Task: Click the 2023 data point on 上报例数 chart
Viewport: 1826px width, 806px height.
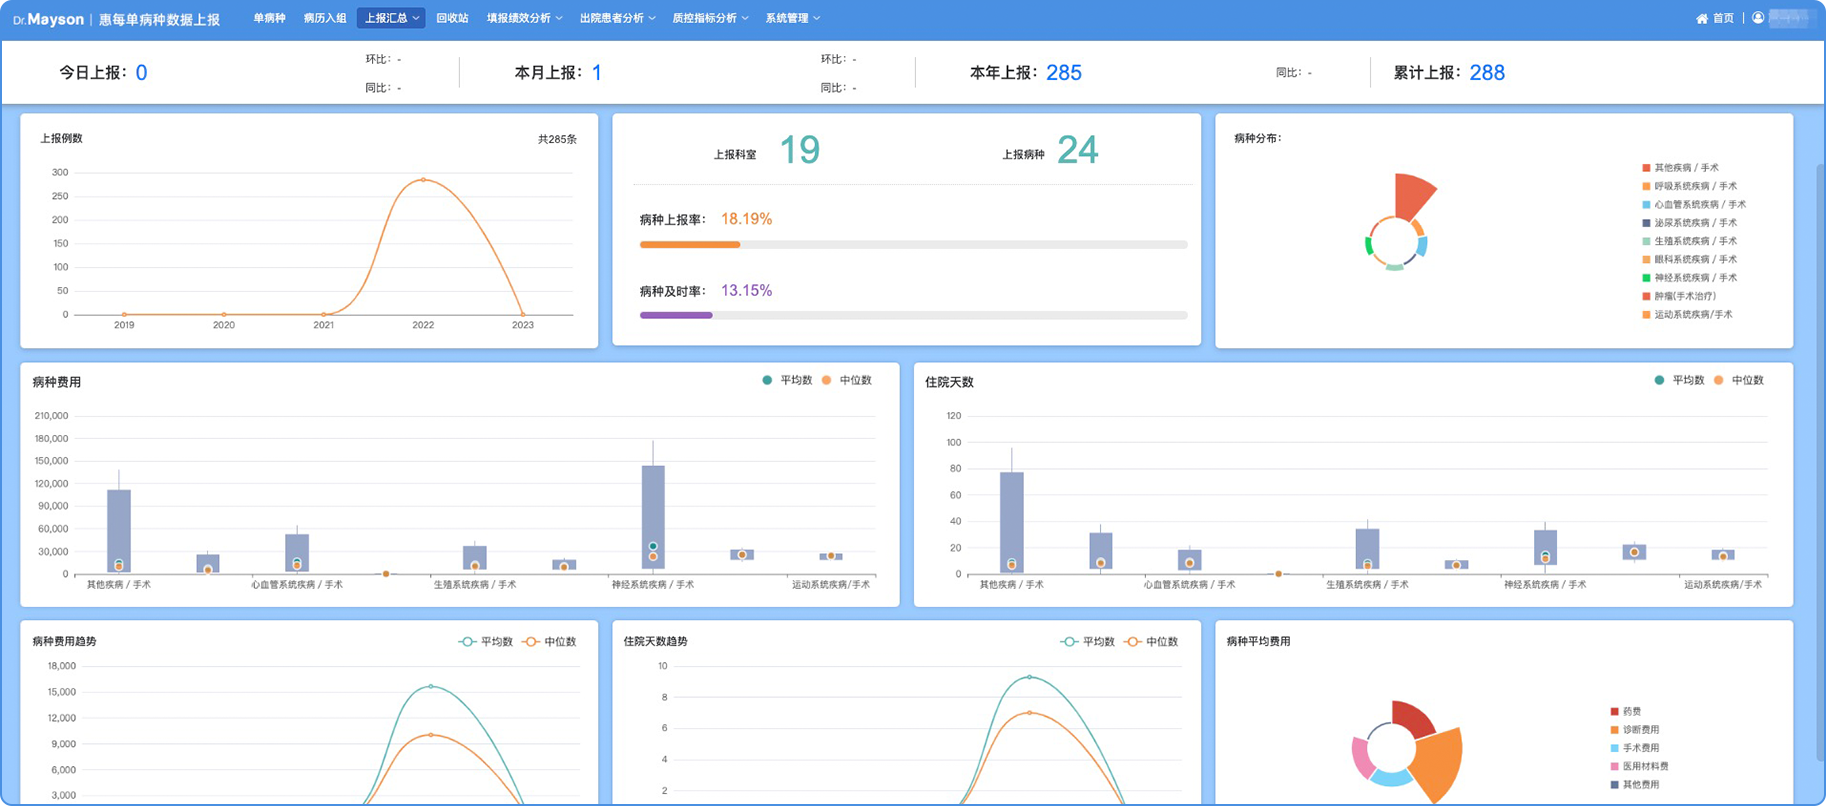Action: tap(522, 315)
